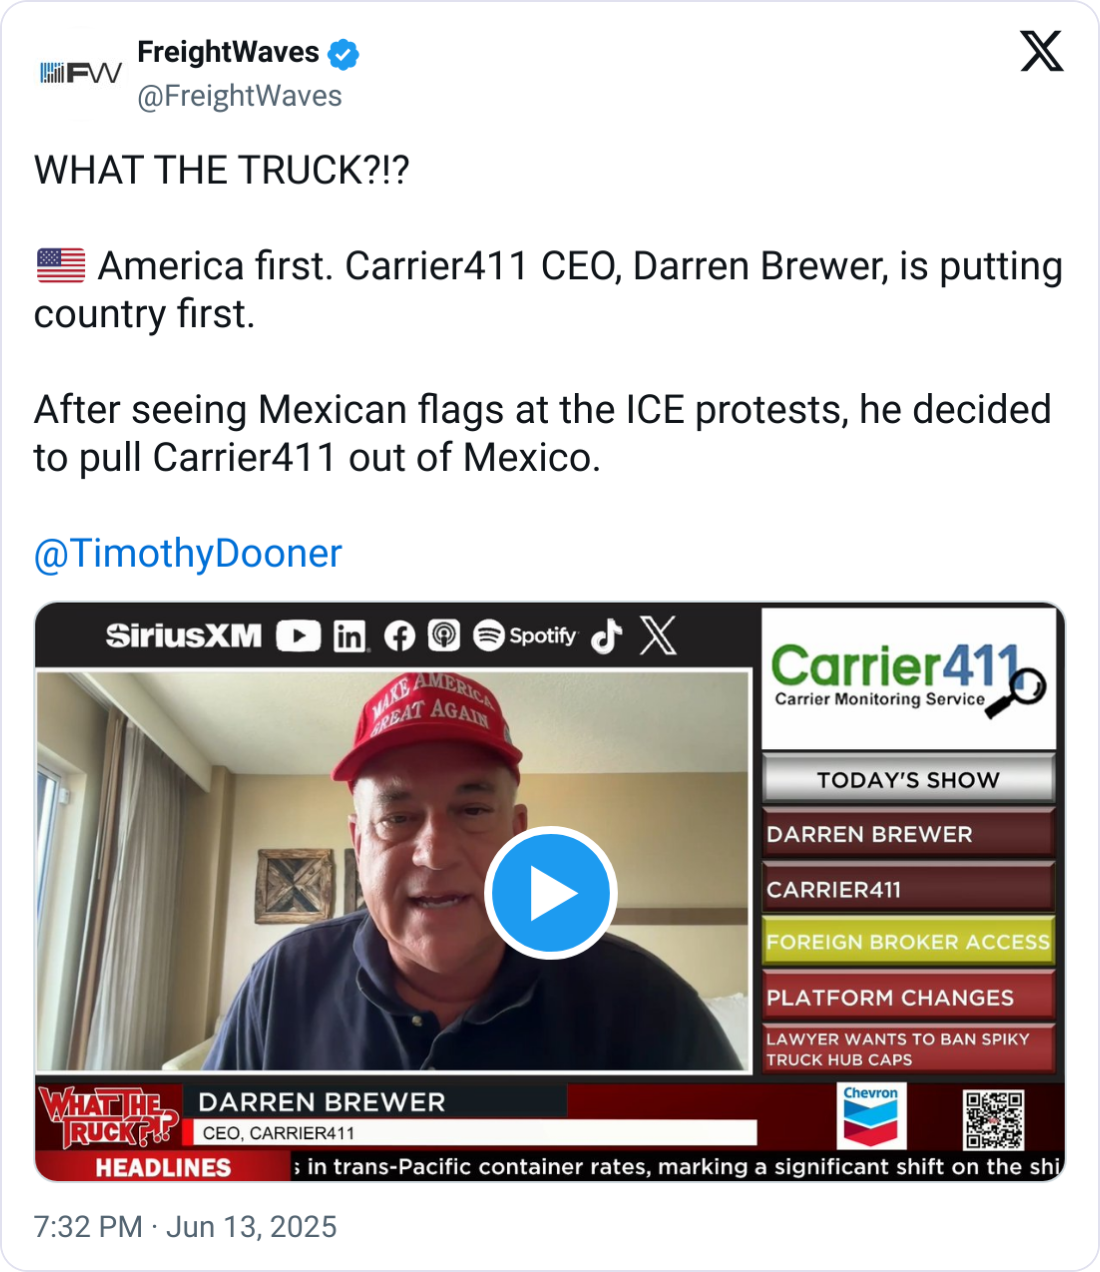
Task: Play the embedded video
Action: tap(550, 892)
